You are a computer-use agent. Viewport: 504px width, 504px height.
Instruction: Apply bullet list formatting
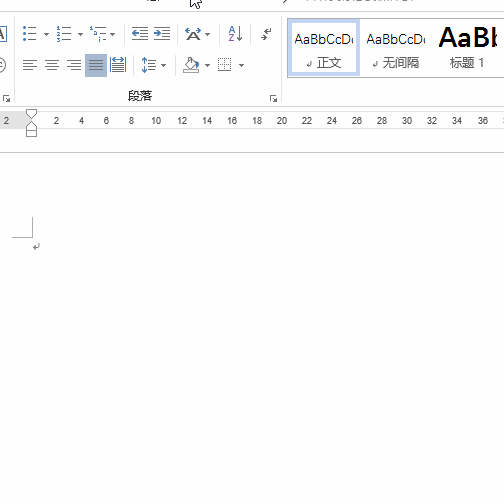point(30,34)
